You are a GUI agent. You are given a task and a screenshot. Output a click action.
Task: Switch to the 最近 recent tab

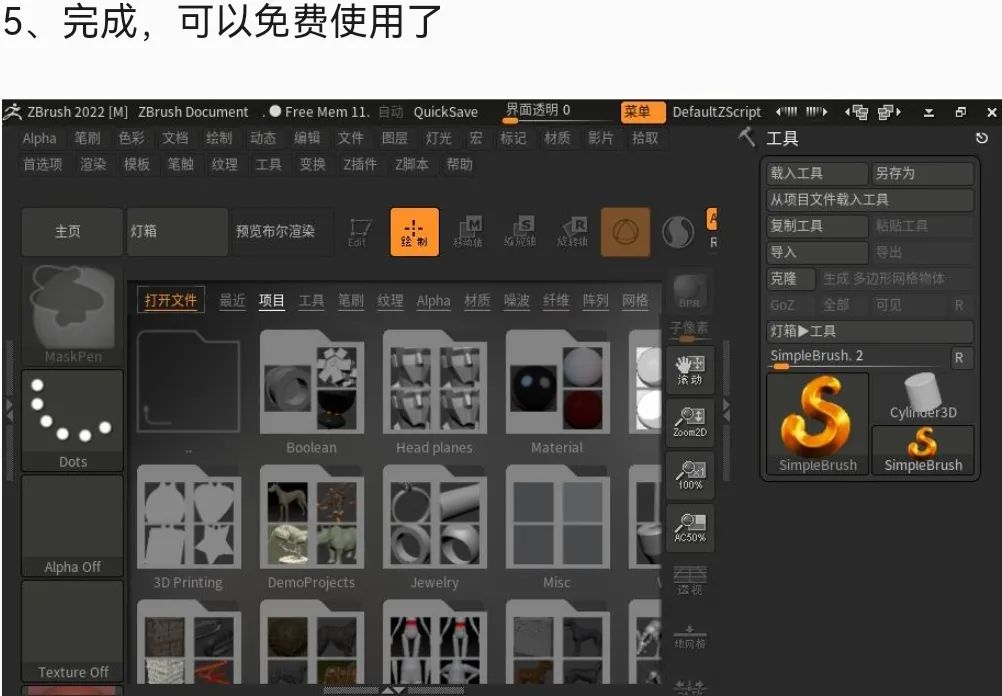coord(232,300)
